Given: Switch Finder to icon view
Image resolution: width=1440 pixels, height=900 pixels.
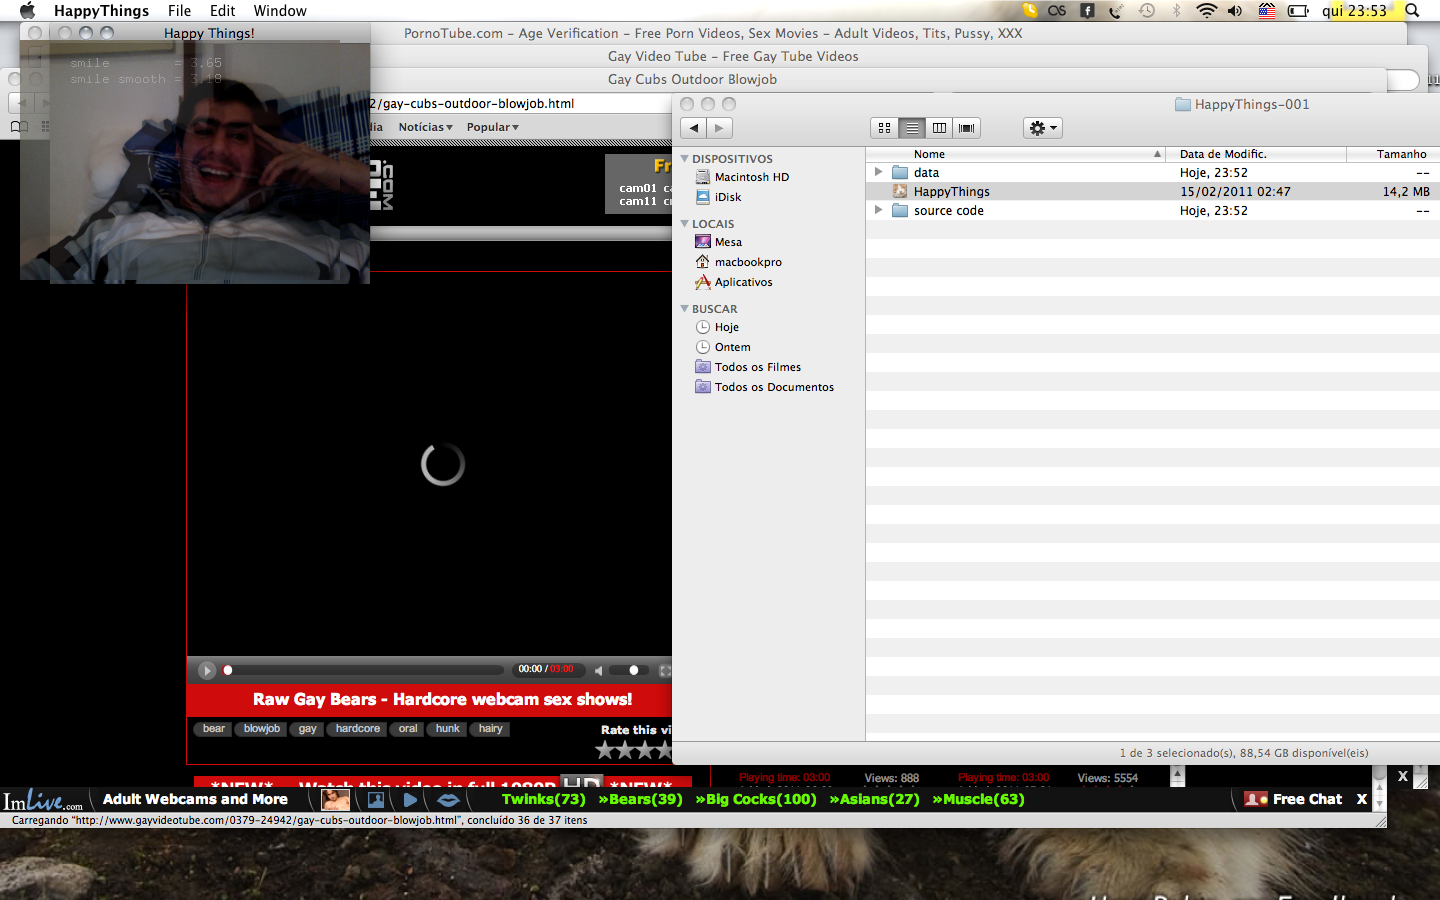Looking at the screenshot, I should pyautogui.click(x=884, y=128).
